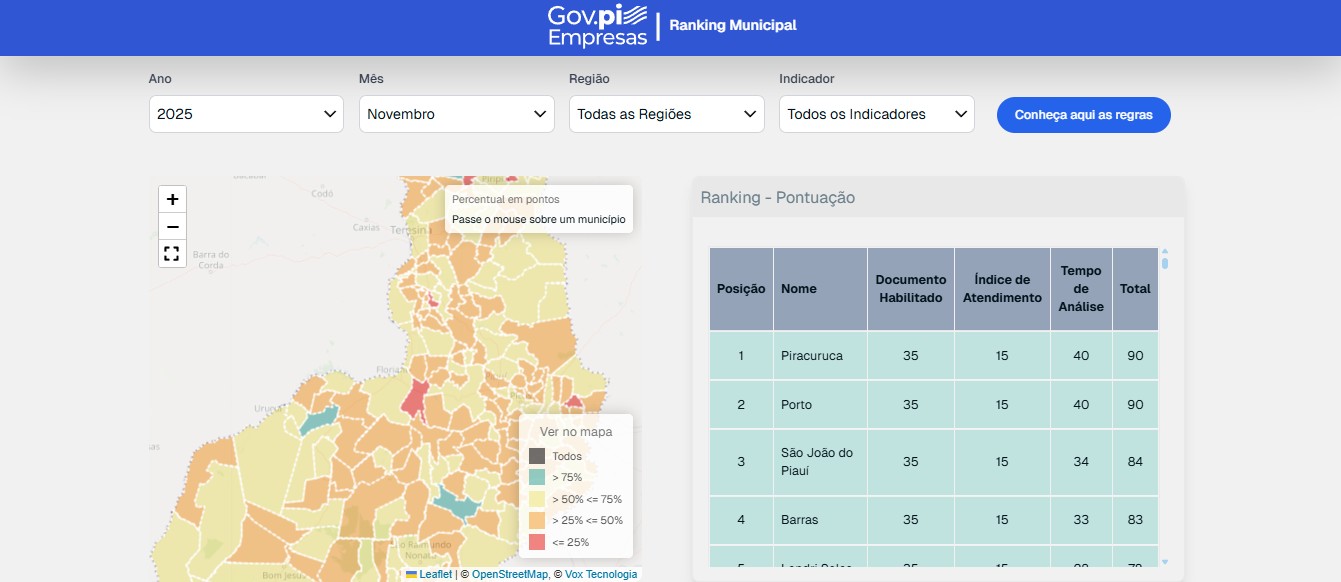Open the Mês dropdown showing Novembro
Image resolution: width=1341 pixels, height=582 pixels.
[x=456, y=113]
